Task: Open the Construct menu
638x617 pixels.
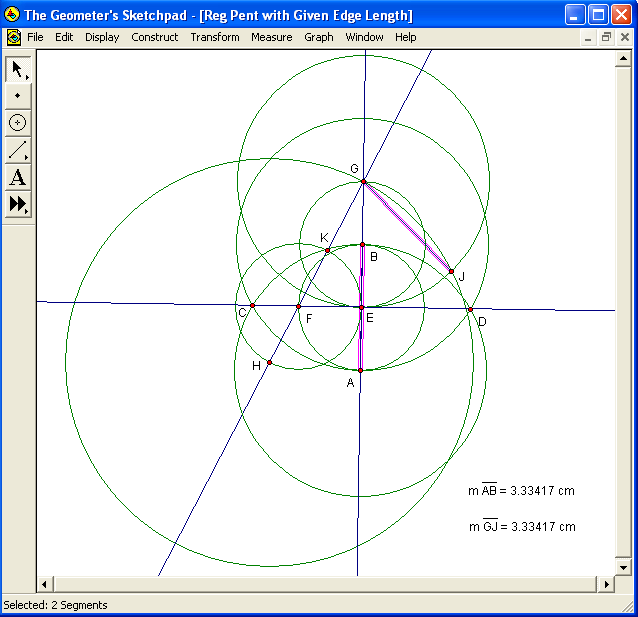Action: (x=154, y=37)
